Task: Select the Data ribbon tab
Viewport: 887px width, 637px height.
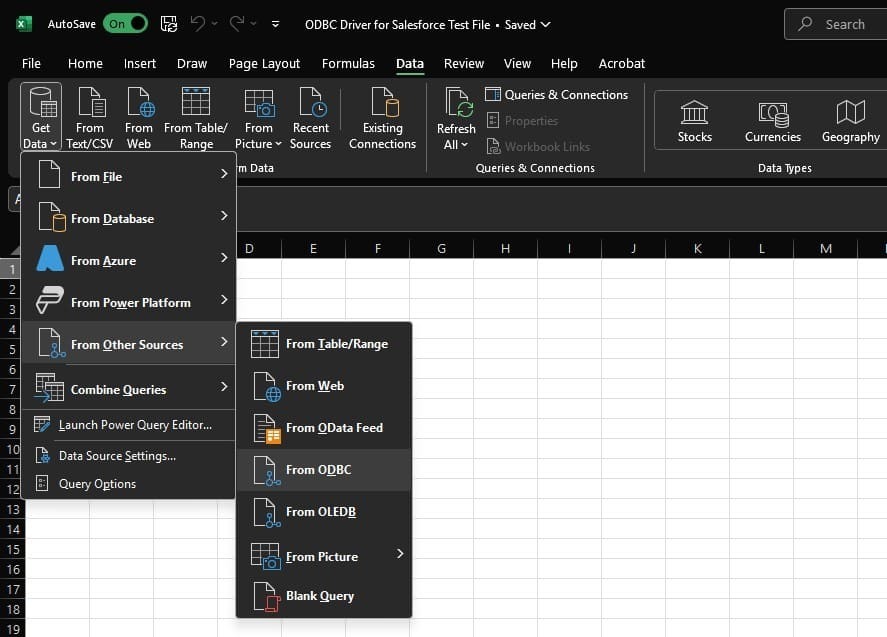Action: coord(410,63)
